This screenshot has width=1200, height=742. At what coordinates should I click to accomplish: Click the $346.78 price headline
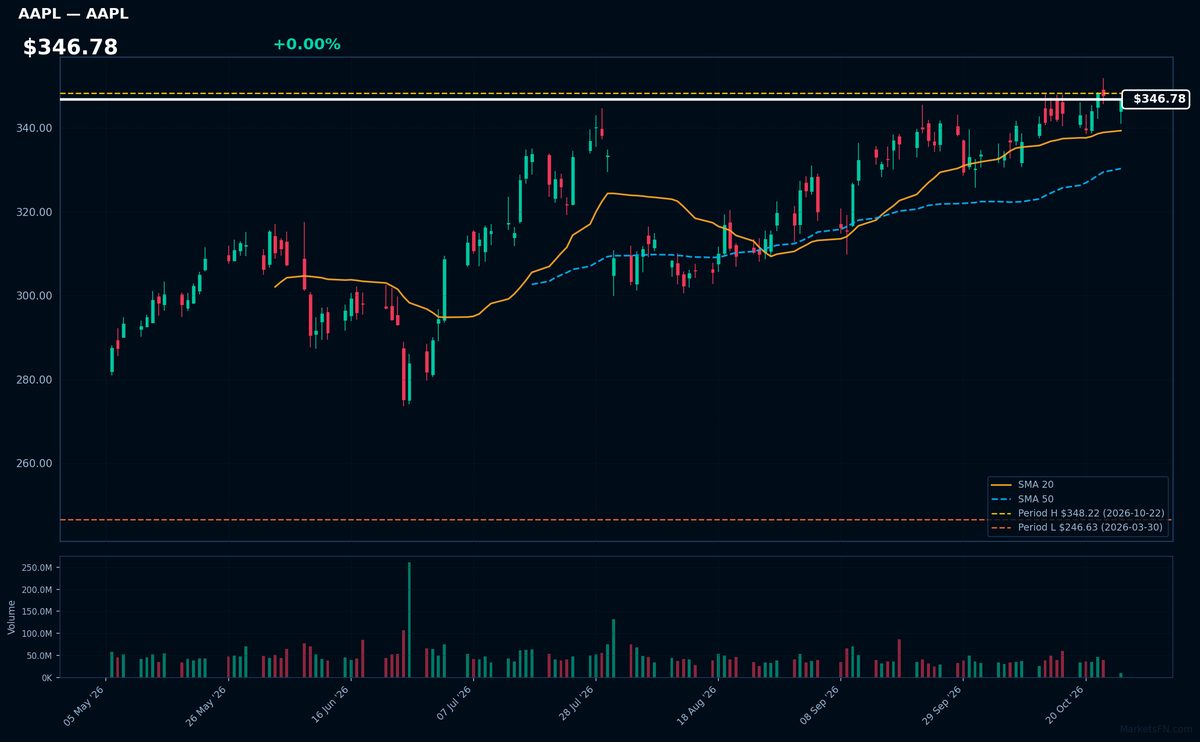[70, 47]
